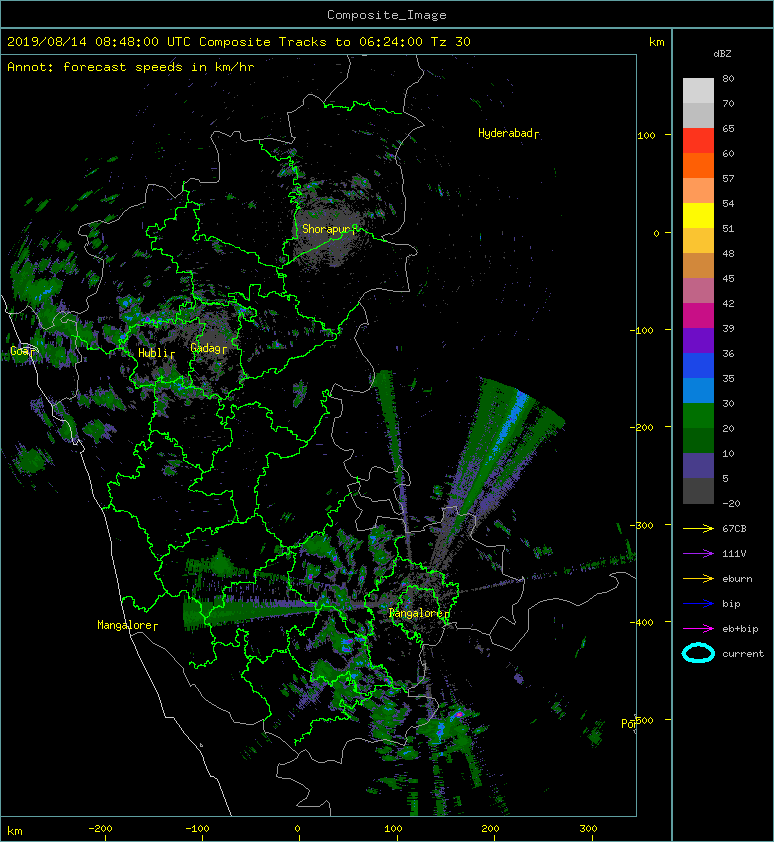
Task: Click the dBZ legend heading
Action: [722, 54]
